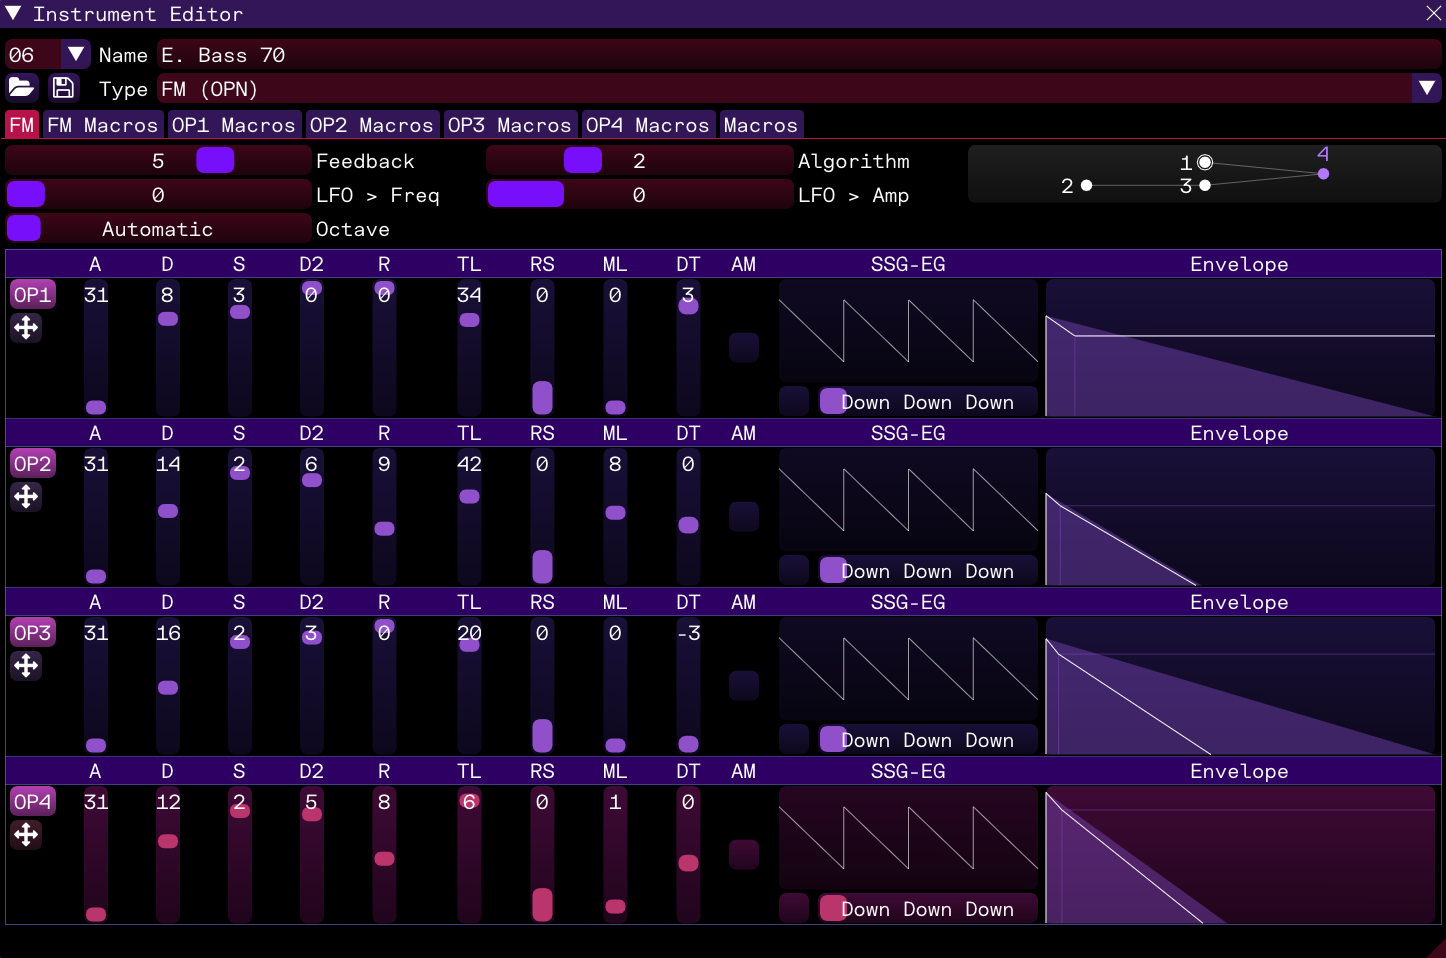Click the OP1 operator button
Screen dimensions: 1446x958
(x=33, y=295)
